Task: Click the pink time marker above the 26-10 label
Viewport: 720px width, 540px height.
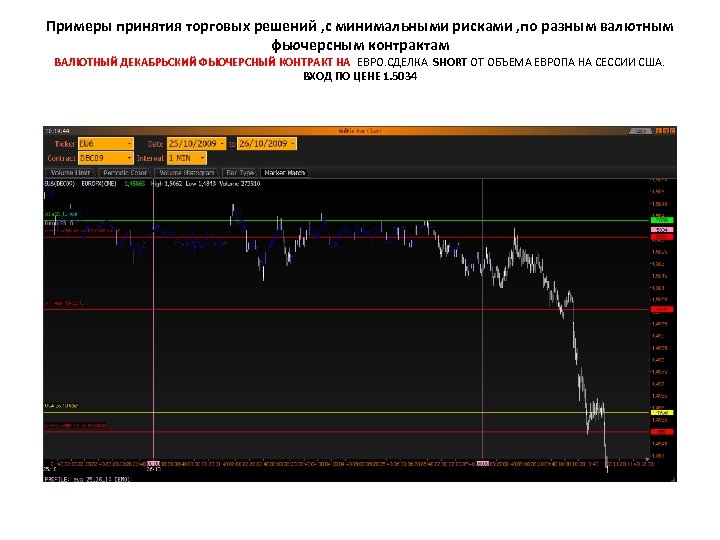Action: click(x=153, y=464)
